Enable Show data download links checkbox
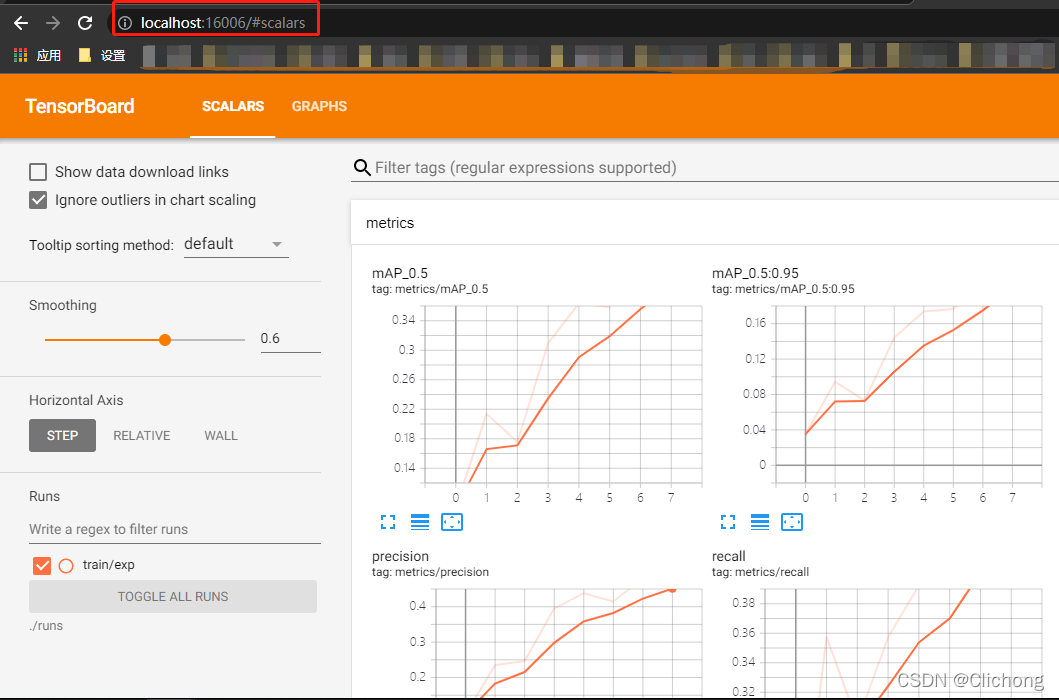Image resolution: width=1059 pixels, height=700 pixels. click(x=39, y=172)
